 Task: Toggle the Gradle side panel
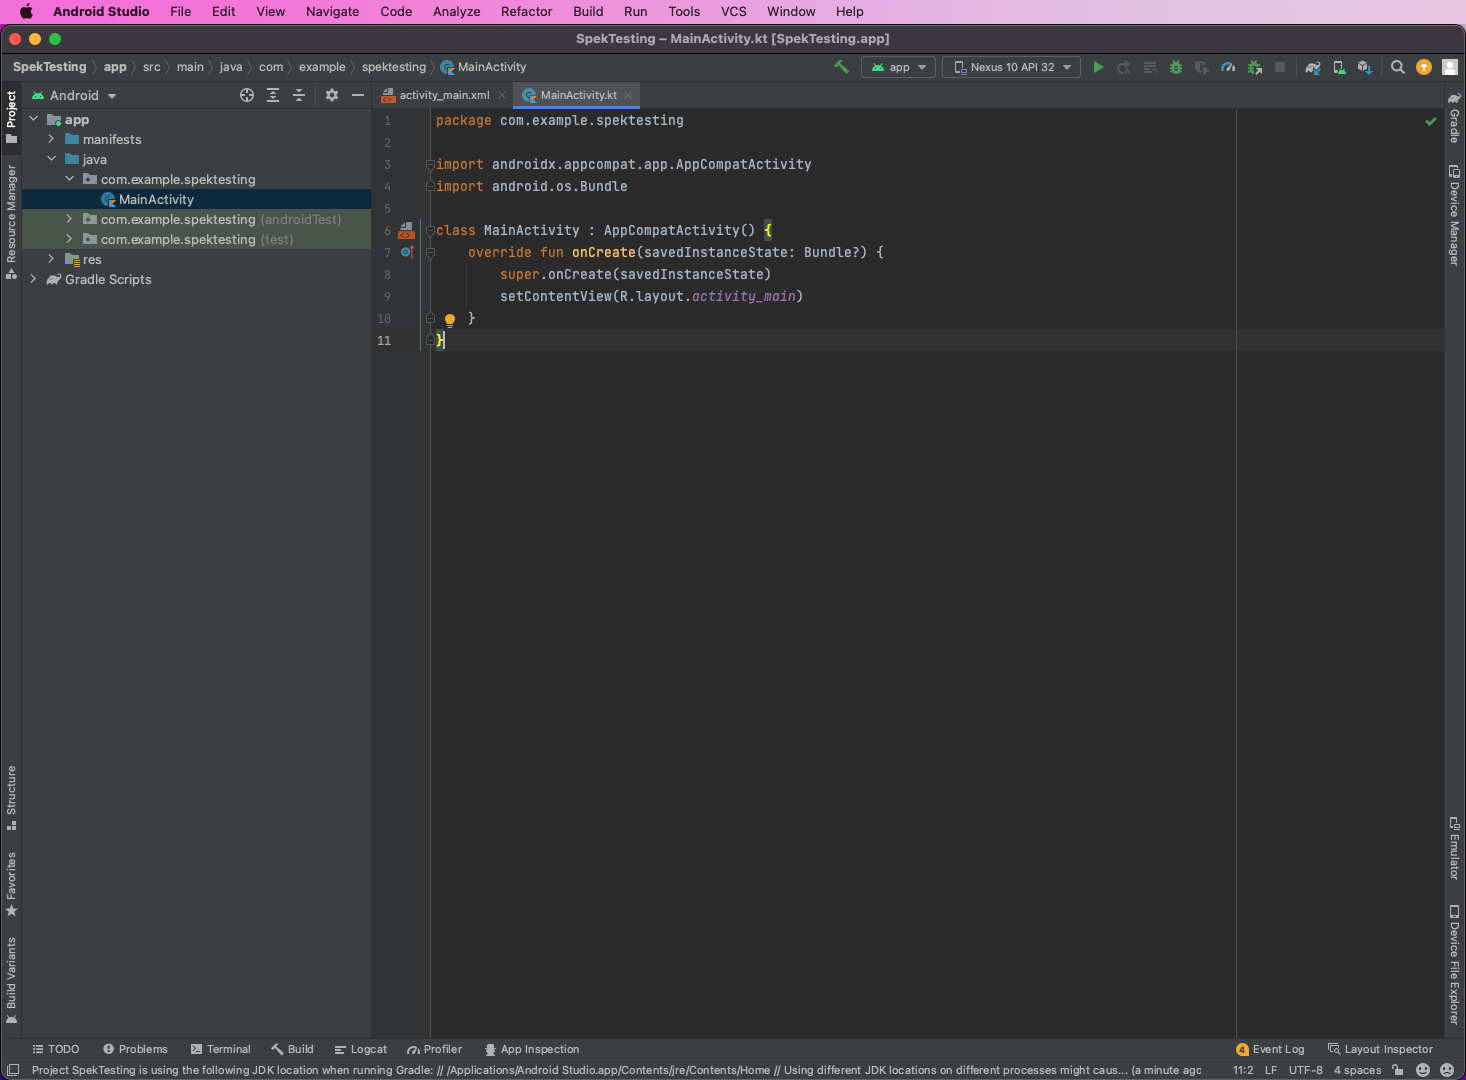click(1455, 118)
